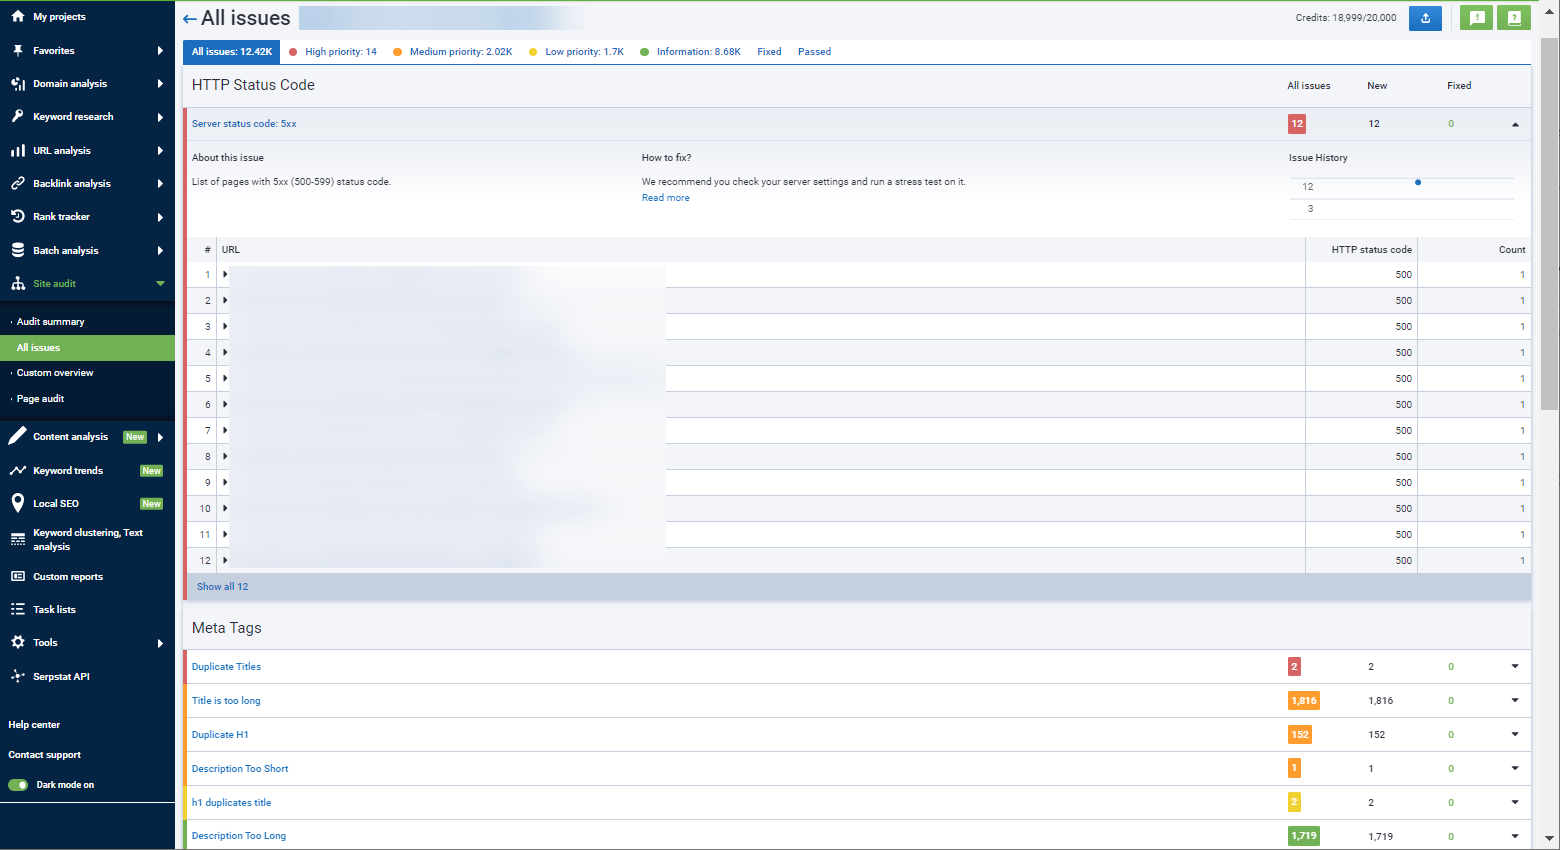Click the Task lists icon
The height and width of the screenshot is (850, 1560).
coord(17,609)
